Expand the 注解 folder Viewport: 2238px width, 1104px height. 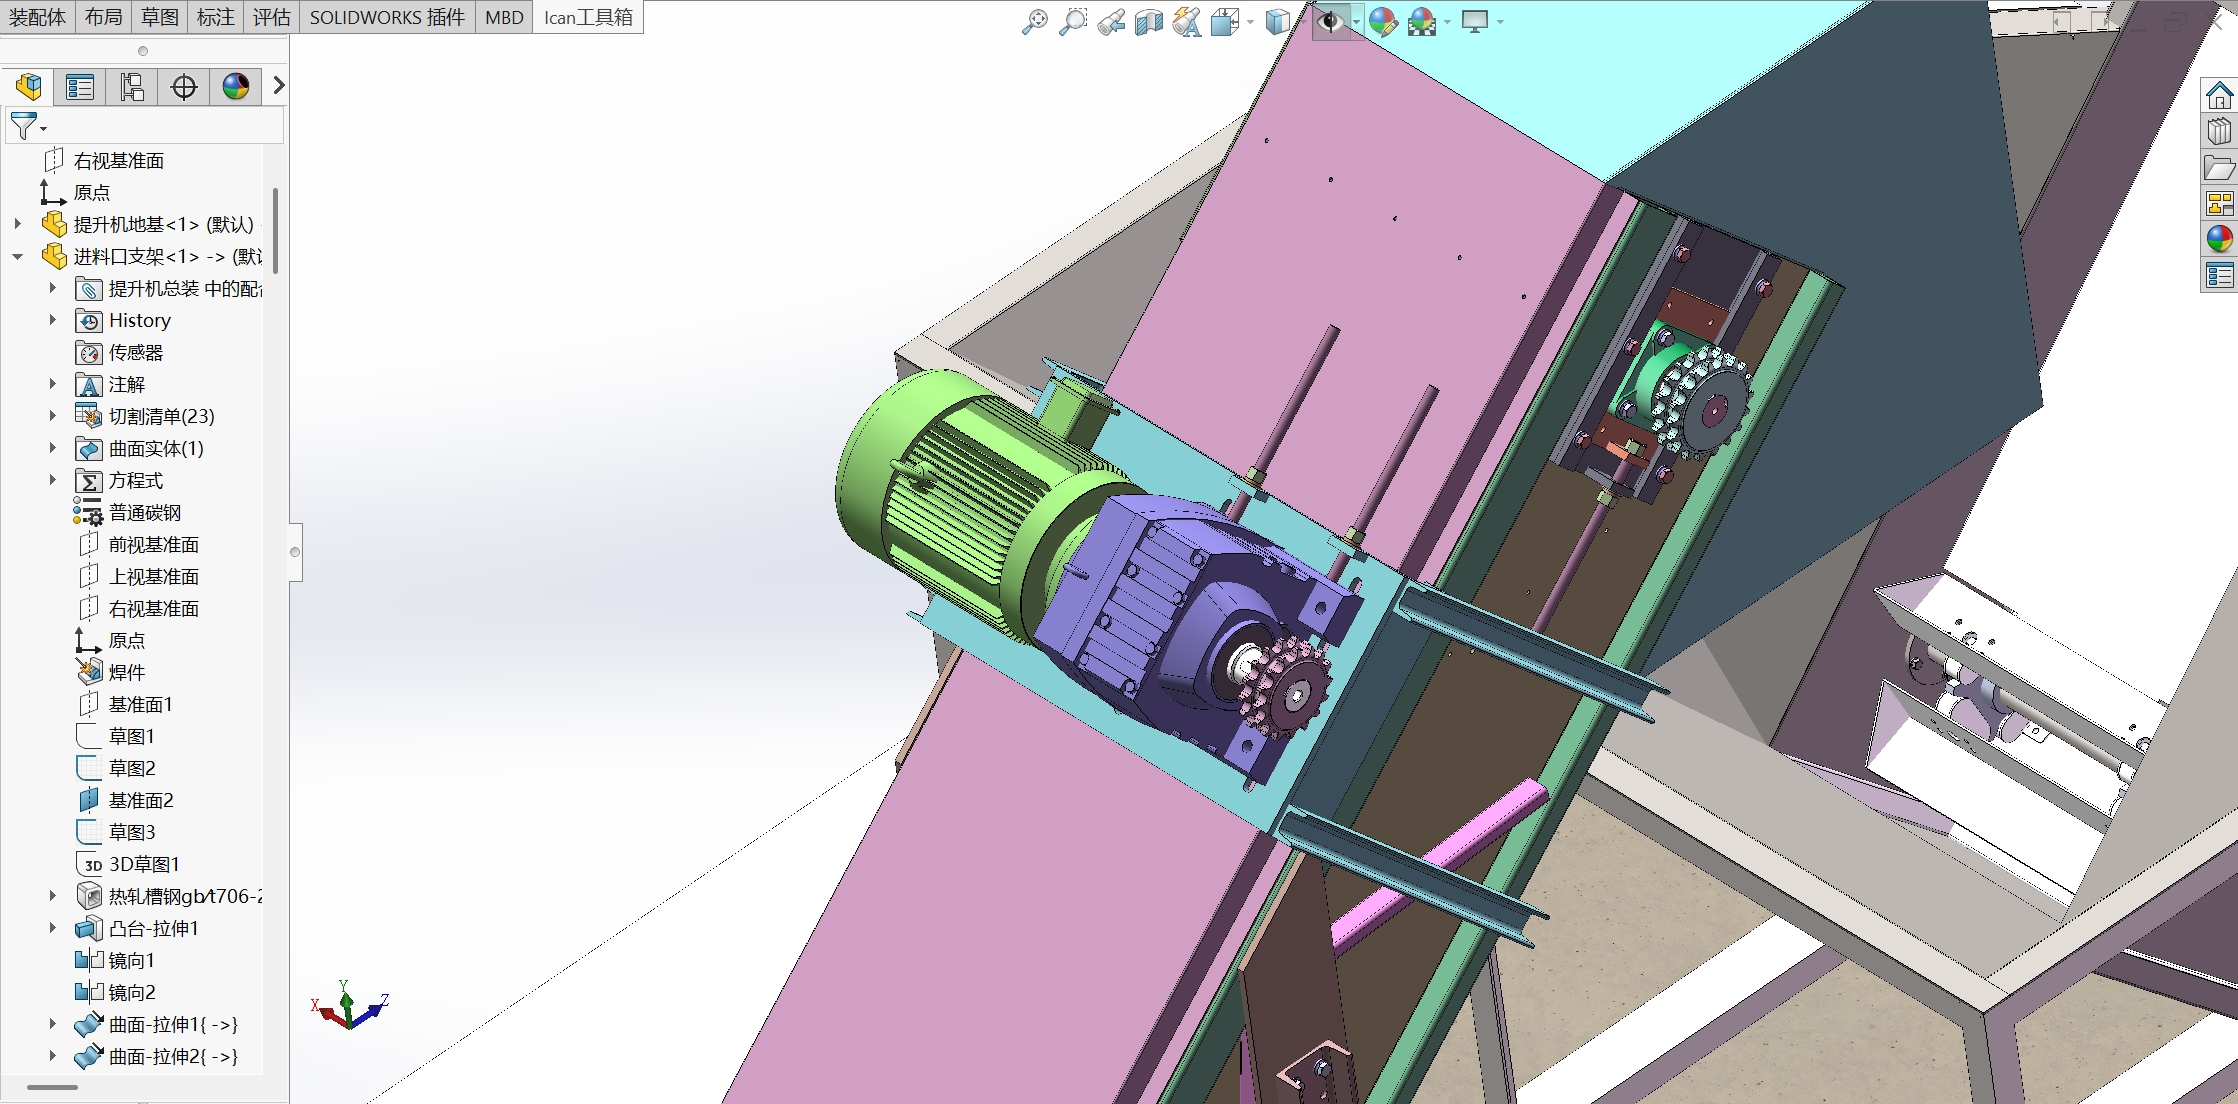[x=53, y=384]
